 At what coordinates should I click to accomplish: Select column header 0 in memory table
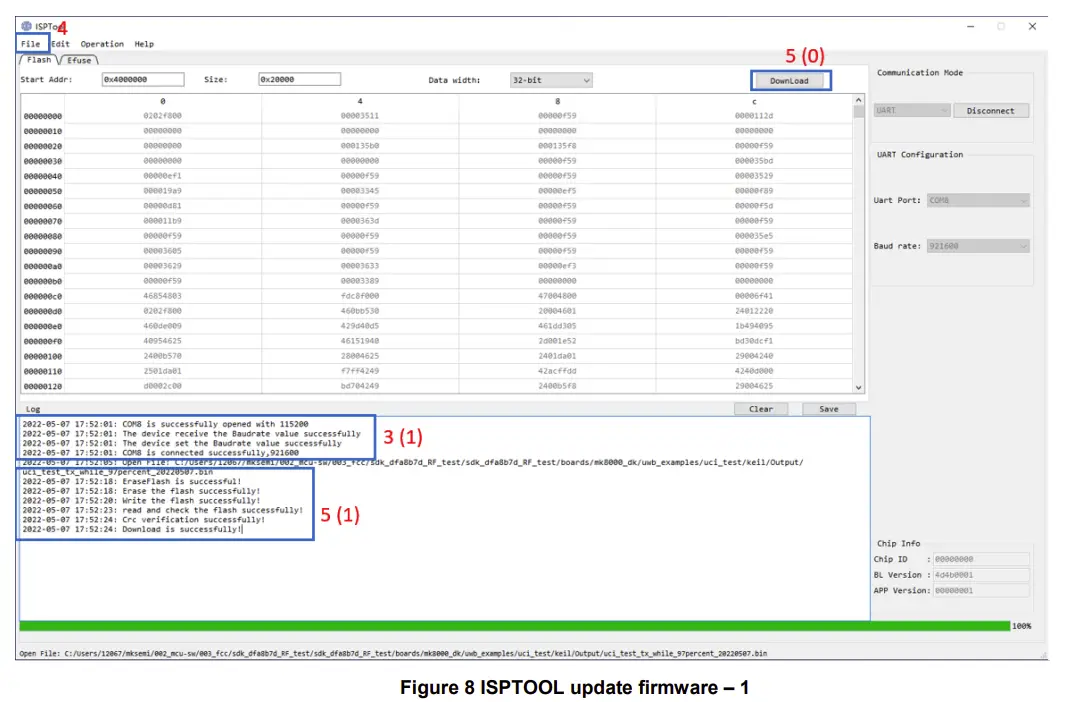(x=163, y=101)
